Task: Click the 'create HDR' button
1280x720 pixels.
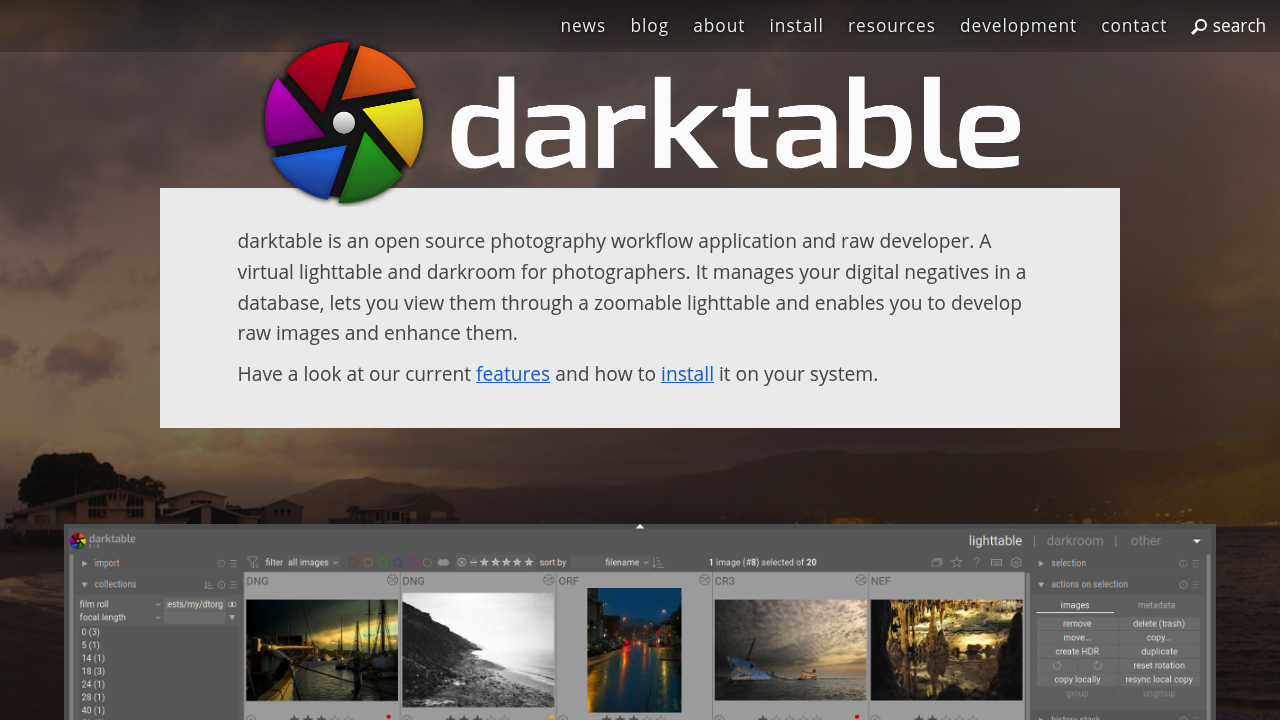Action: point(1076,651)
